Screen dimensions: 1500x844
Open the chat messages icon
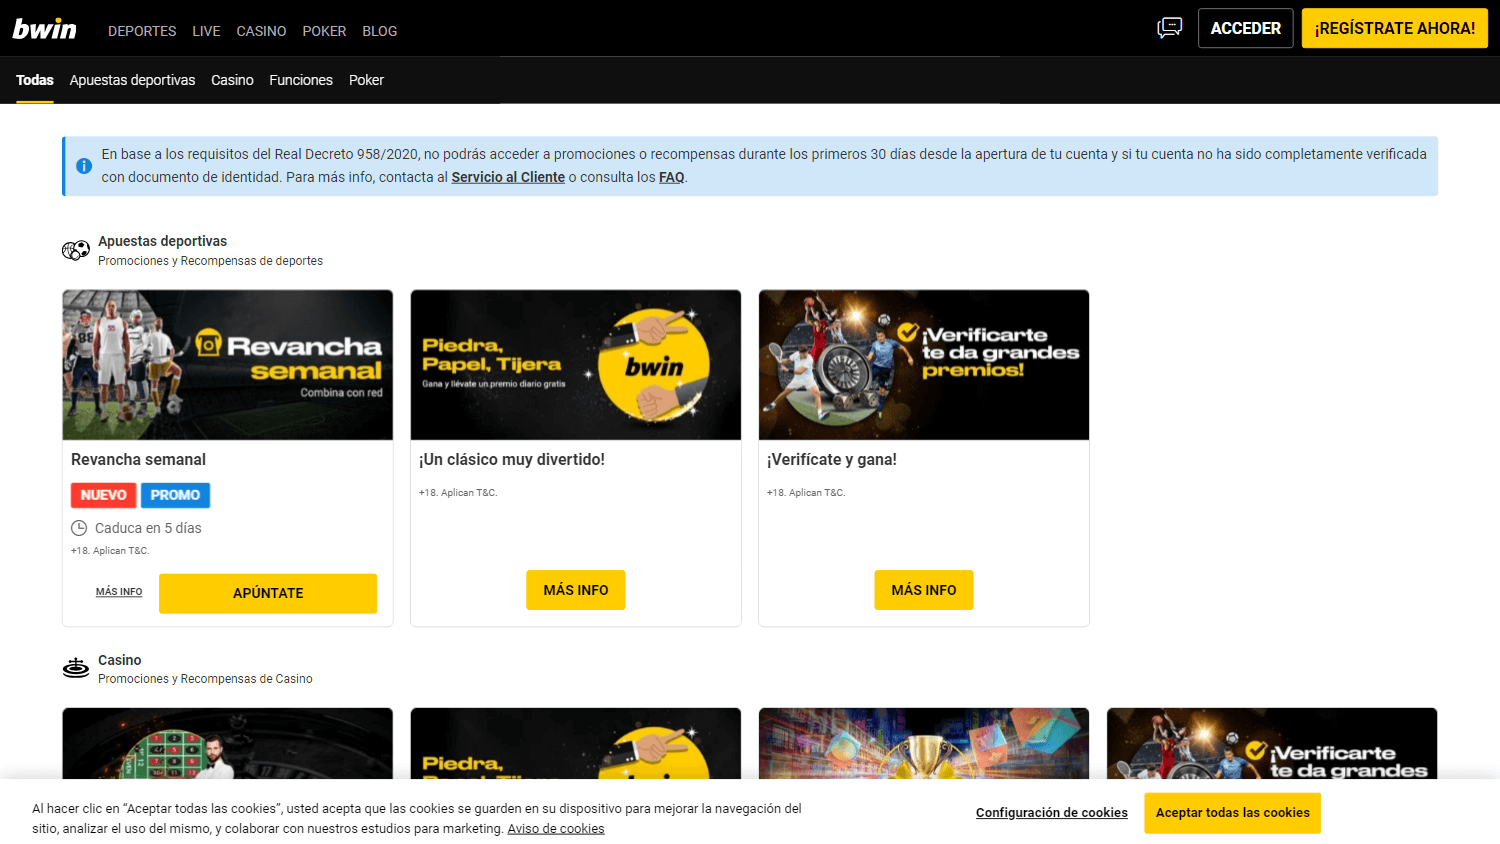tap(1169, 28)
